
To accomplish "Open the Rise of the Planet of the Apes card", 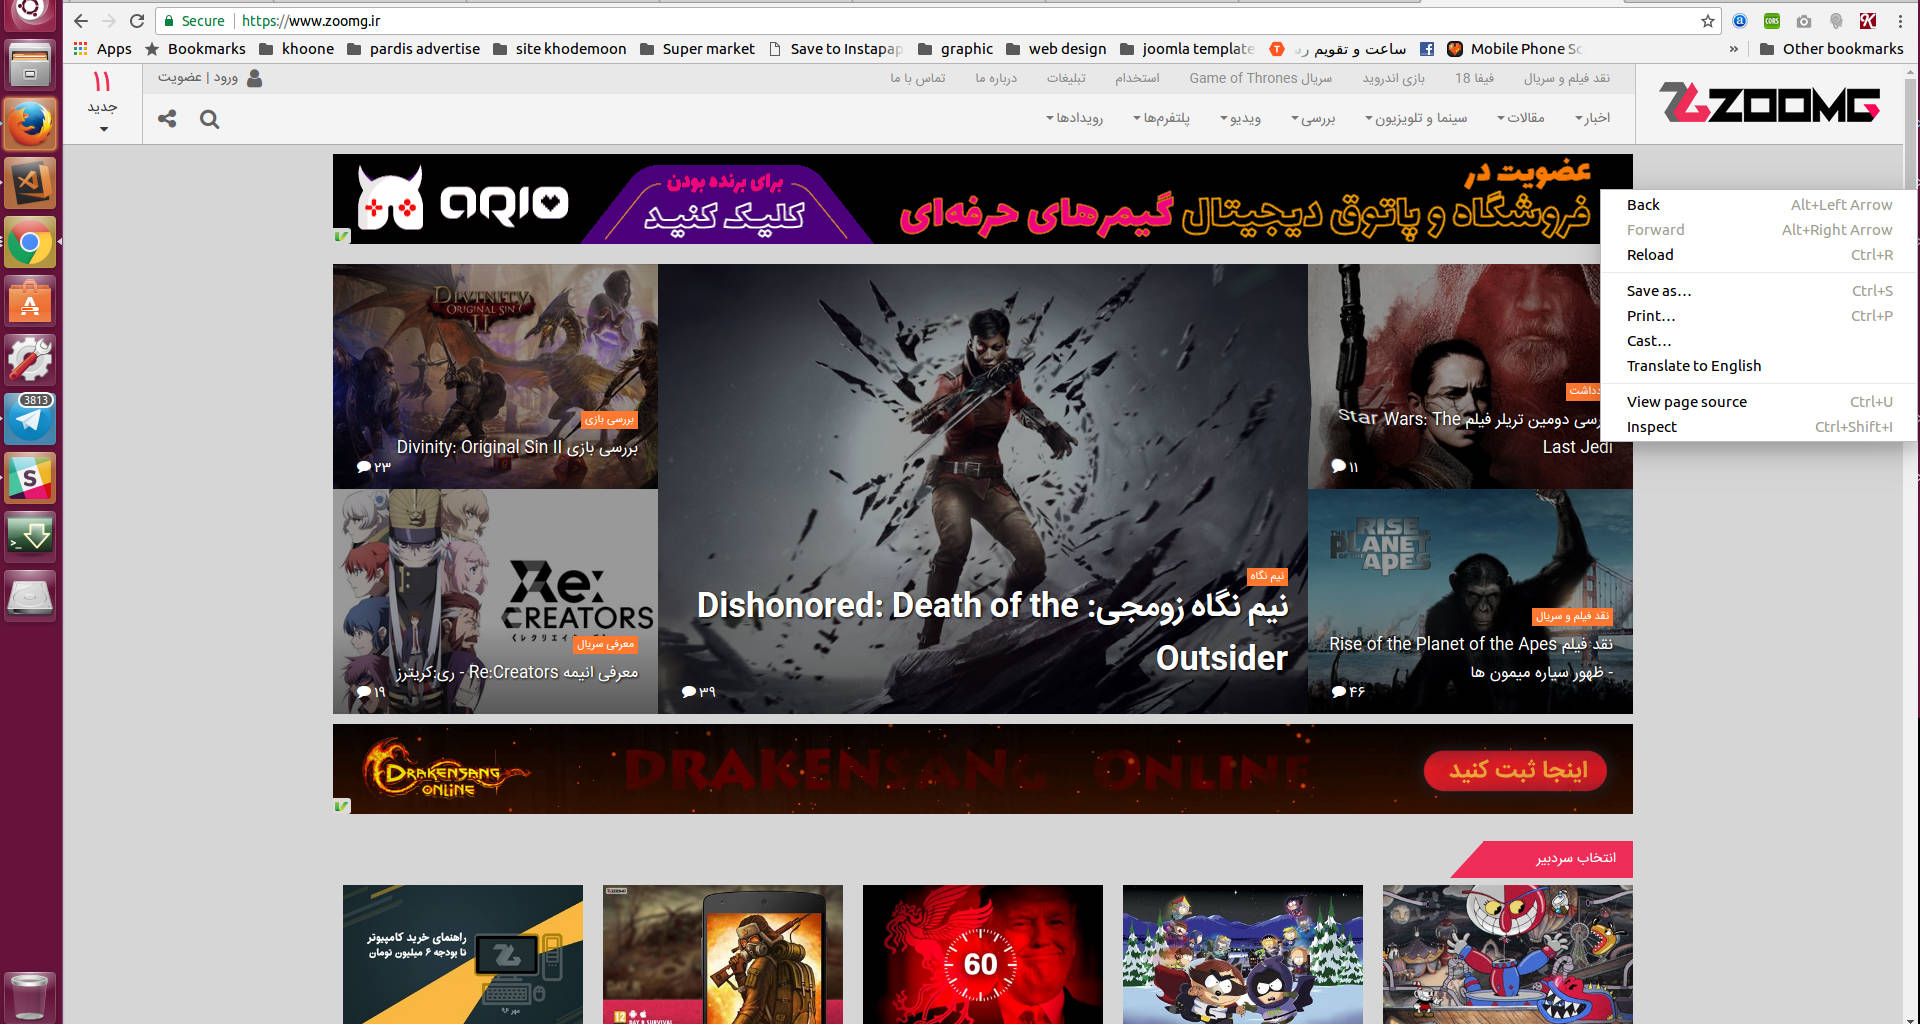I will pos(1470,602).
